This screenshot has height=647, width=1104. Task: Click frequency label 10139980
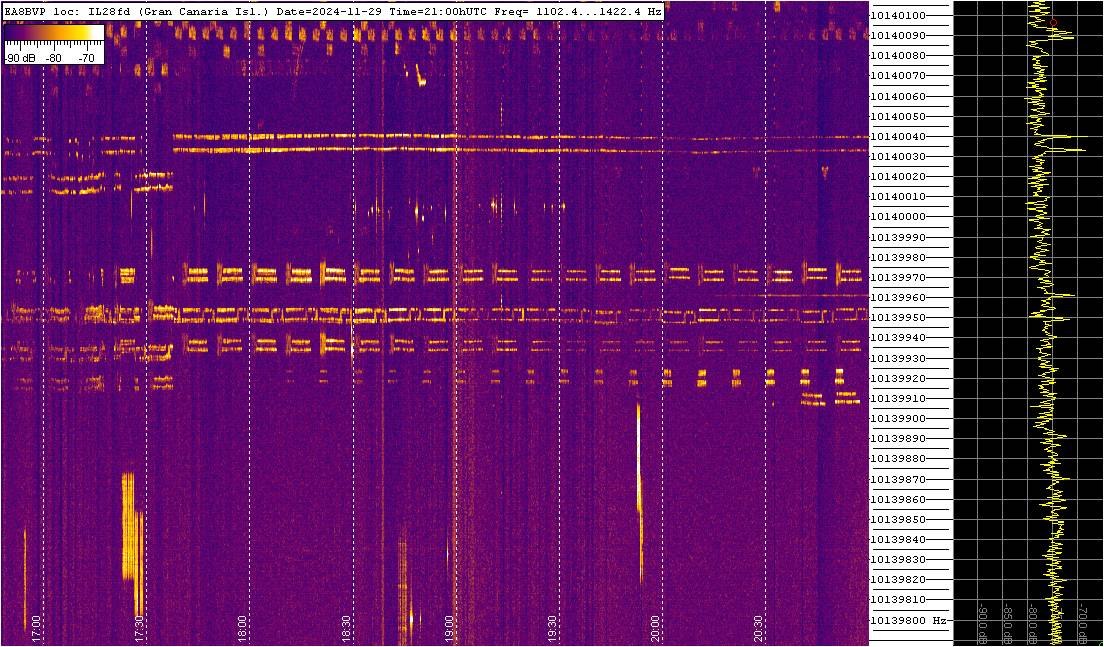click(898, 258)
